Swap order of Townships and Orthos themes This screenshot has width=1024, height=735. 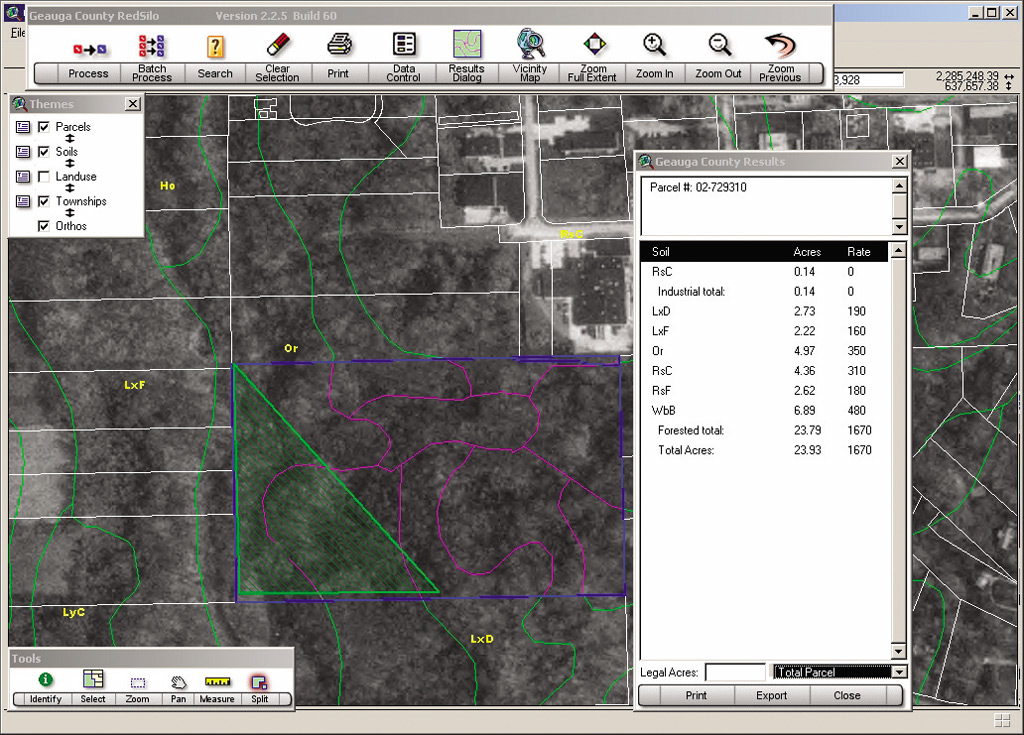(x=70, y=213)
